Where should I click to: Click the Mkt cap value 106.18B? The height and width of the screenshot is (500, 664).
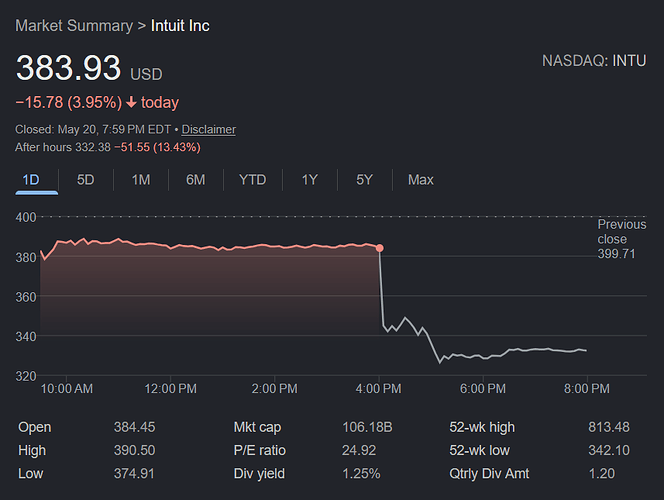(367, 427)
